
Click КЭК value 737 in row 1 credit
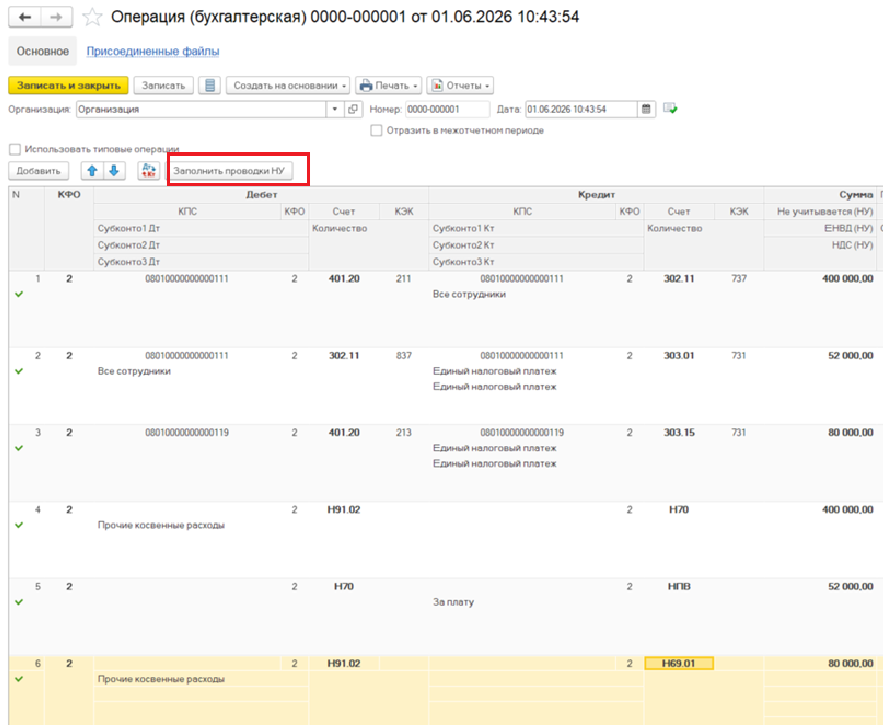click(739, 279)
